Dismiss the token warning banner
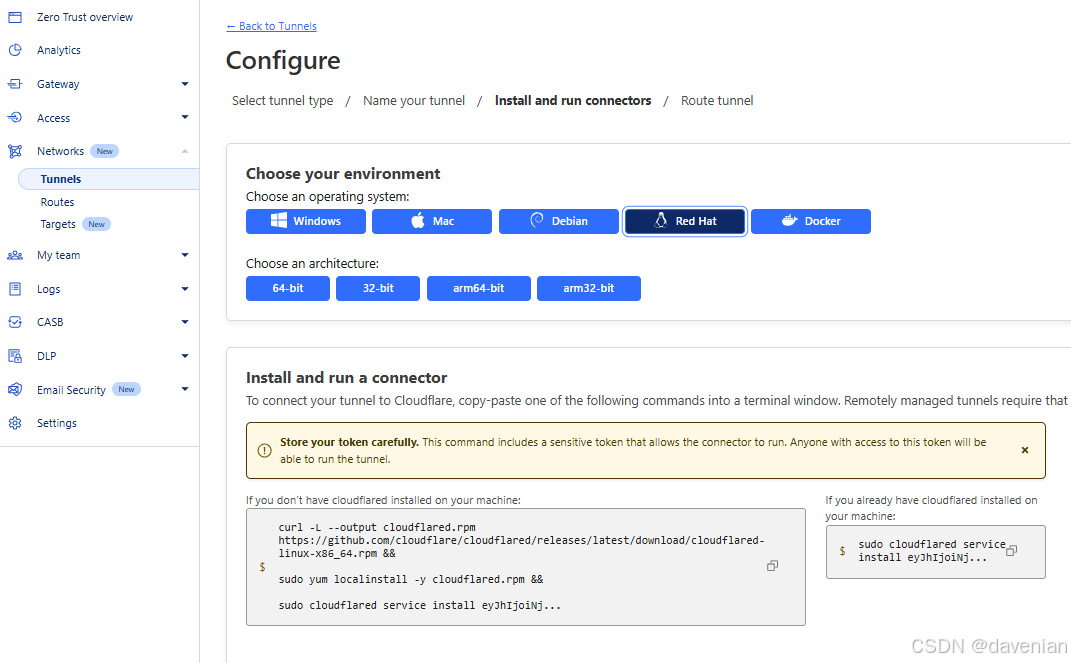This screenshot has height=663, width=1071. click(1024, 451)
